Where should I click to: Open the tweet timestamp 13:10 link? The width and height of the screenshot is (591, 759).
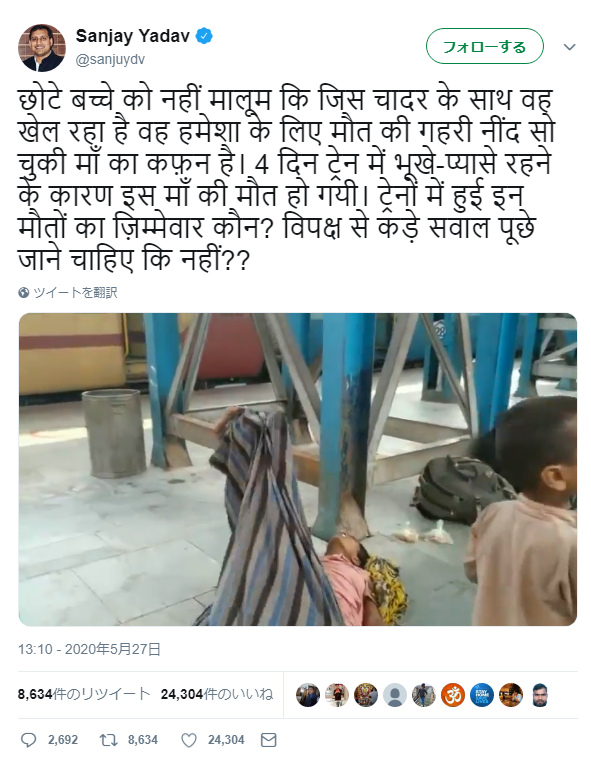click(90, 649)
